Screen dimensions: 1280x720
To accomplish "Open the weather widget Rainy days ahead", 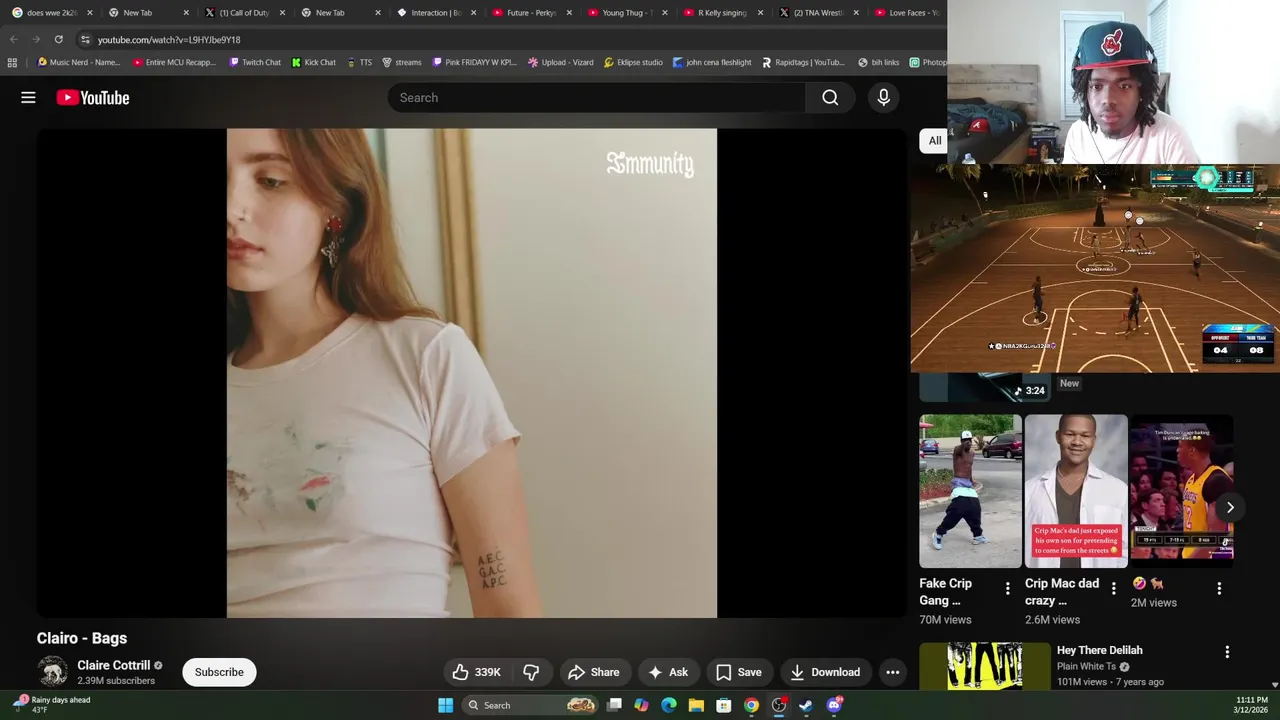I will point(52,705).
